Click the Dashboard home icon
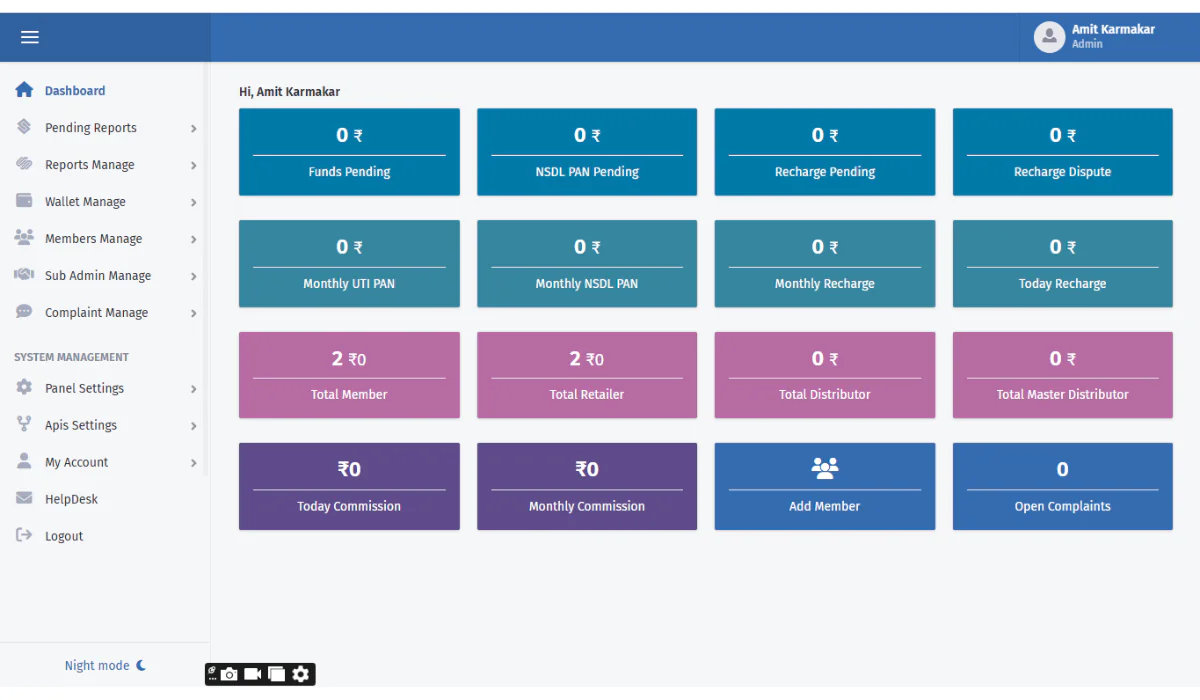 tap(24, 90)
